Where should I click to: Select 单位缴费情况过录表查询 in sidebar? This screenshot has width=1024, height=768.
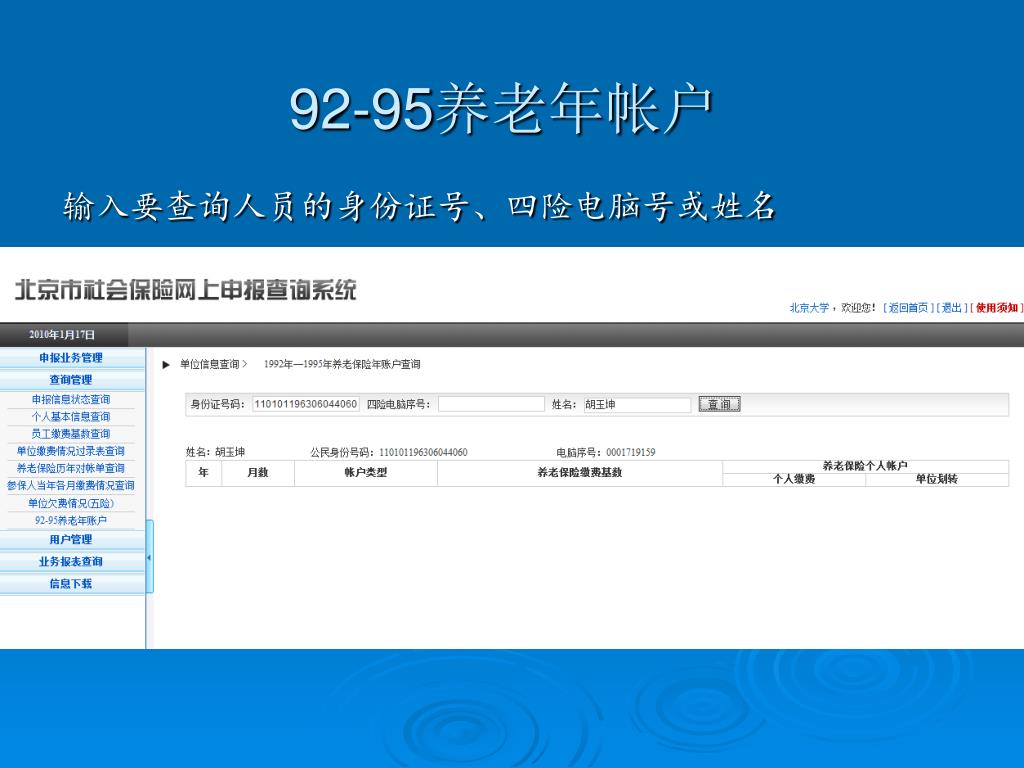71,451
